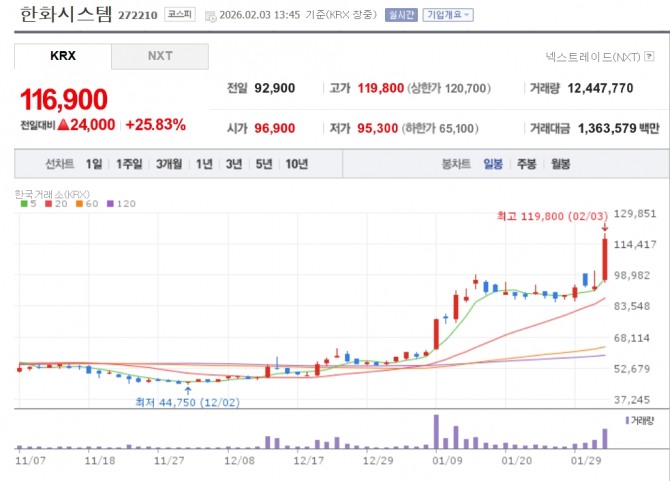The height and width of the screenshot is (481, 670).
Task: Click the 11/07 date axis label
Action: pos(30,461)
